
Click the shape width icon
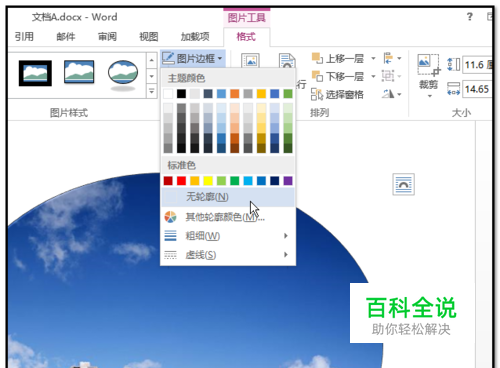(x=454, y=89)
